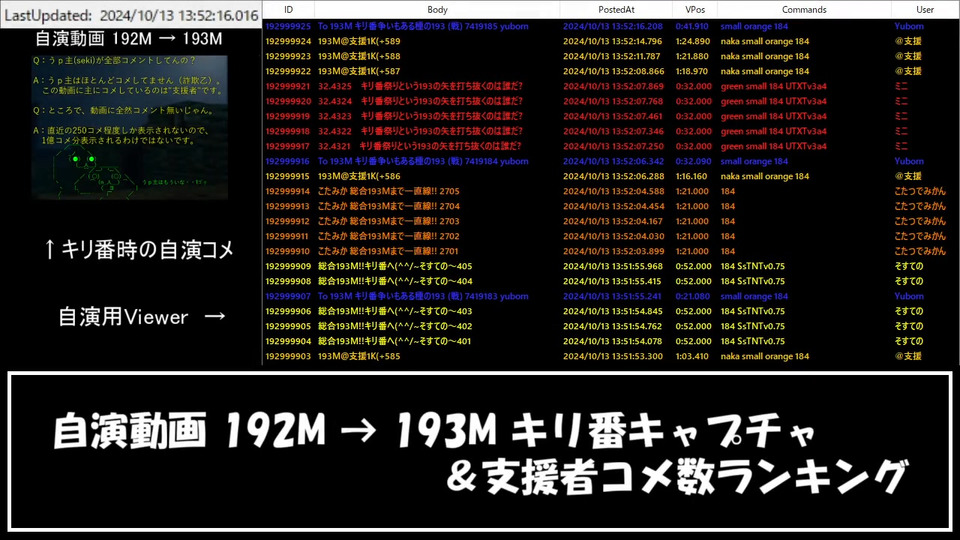Select body starting with 32.4324
The image size is (960, 540).
420,101
